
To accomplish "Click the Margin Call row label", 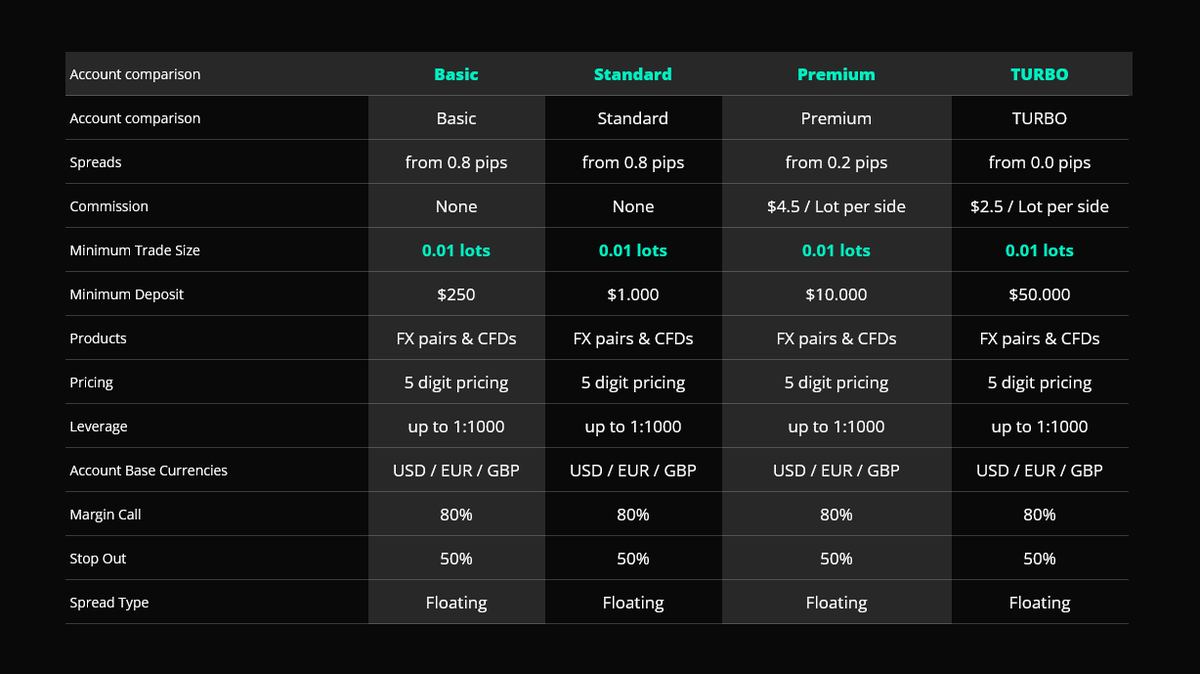I will click(105, 514).
